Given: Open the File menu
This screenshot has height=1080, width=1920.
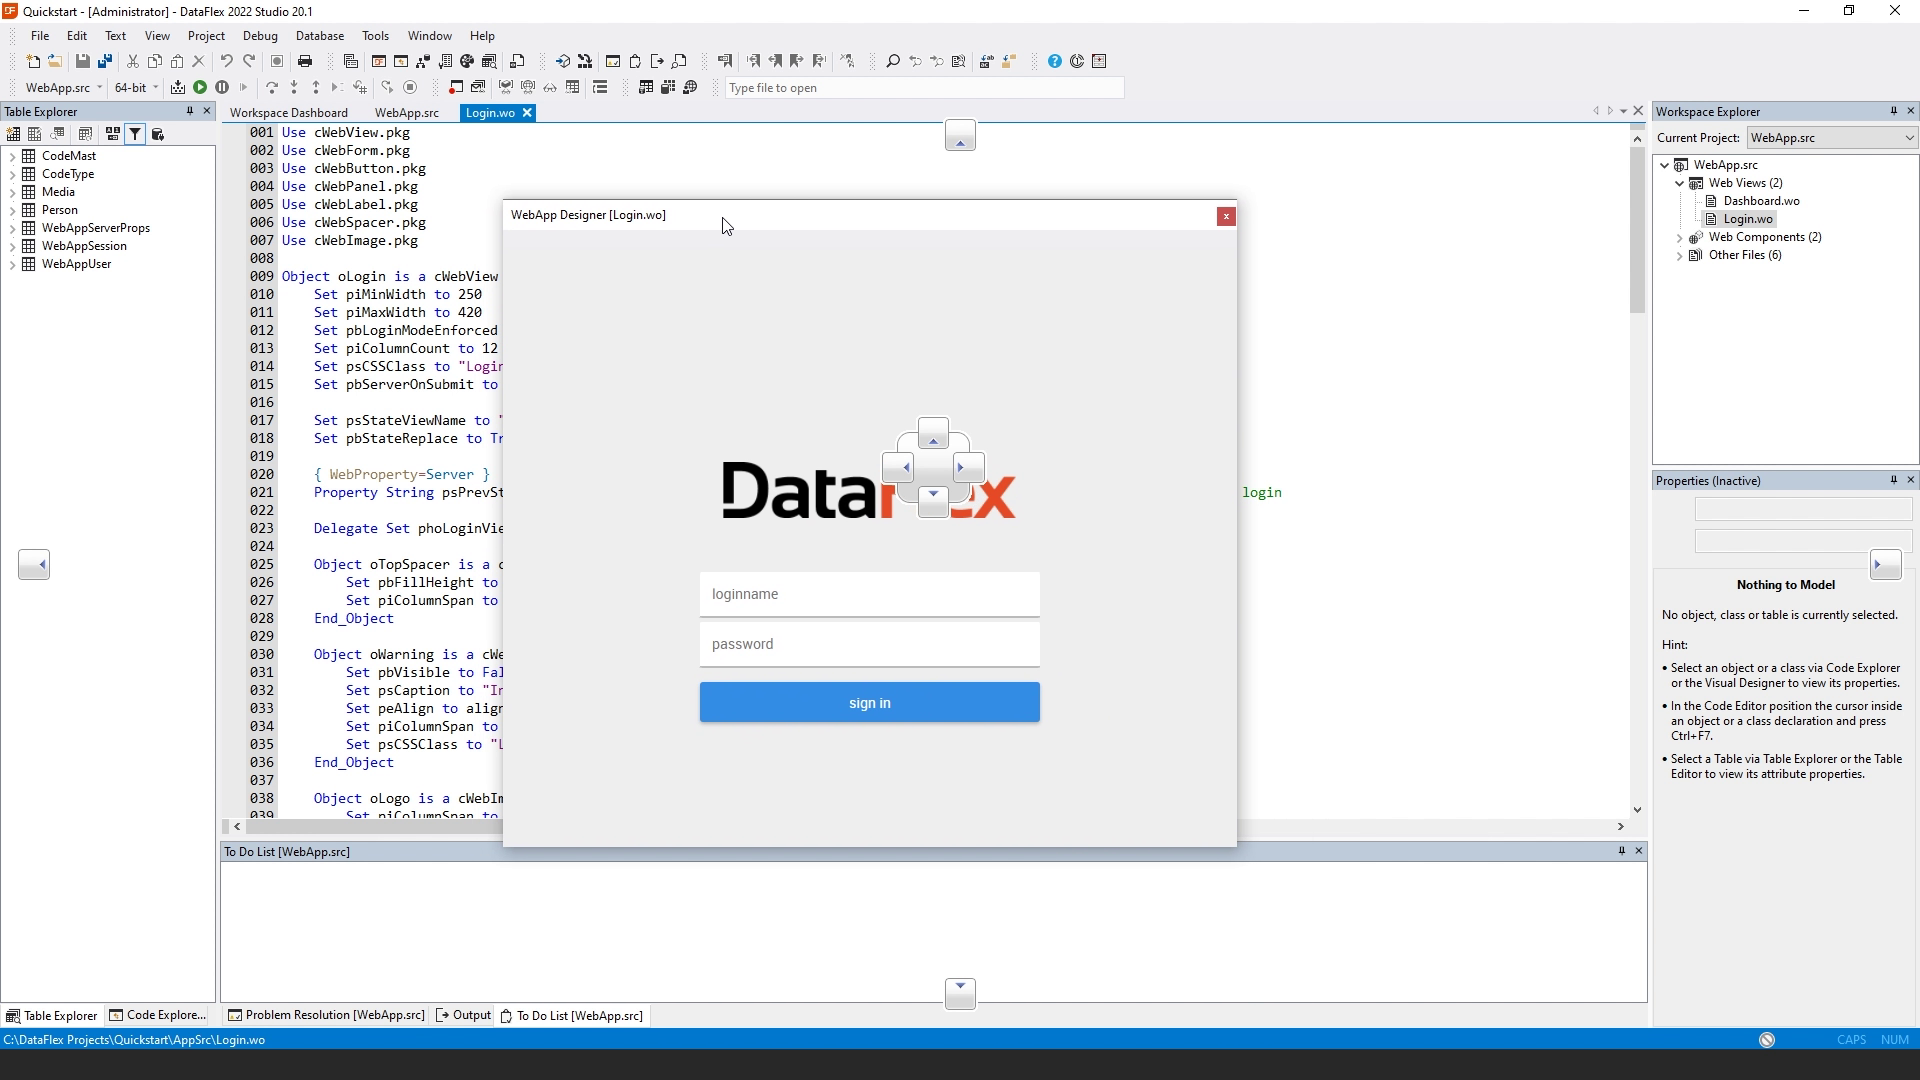Looking at the screenshot, I should point(40,36).
